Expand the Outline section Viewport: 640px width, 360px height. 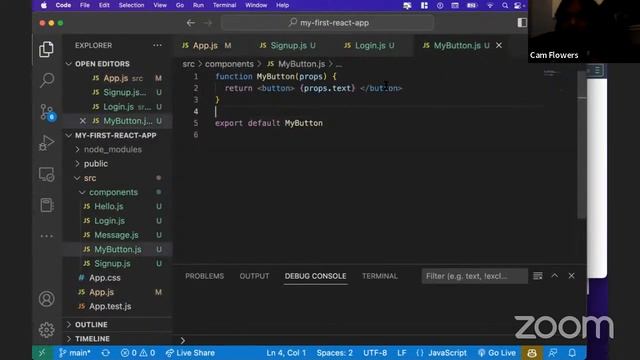pos(69,324)
